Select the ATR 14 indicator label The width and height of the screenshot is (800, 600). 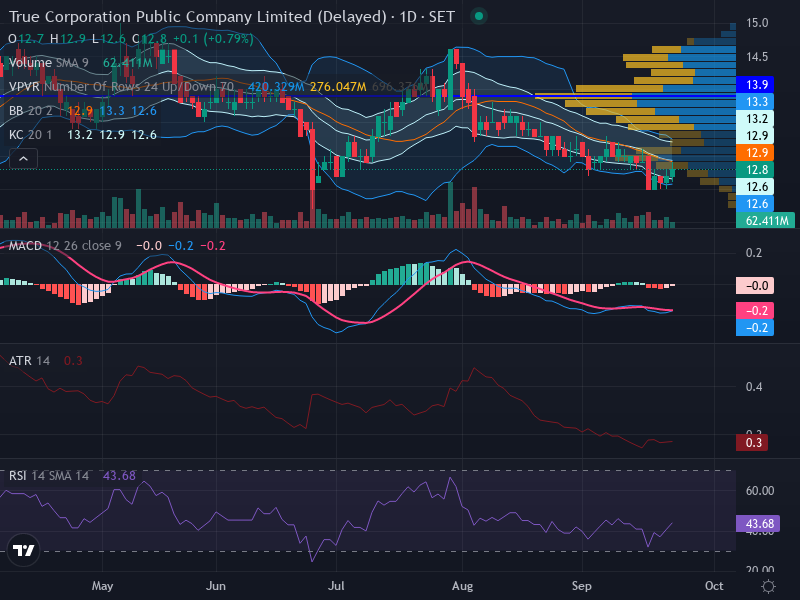coord(30,361)
